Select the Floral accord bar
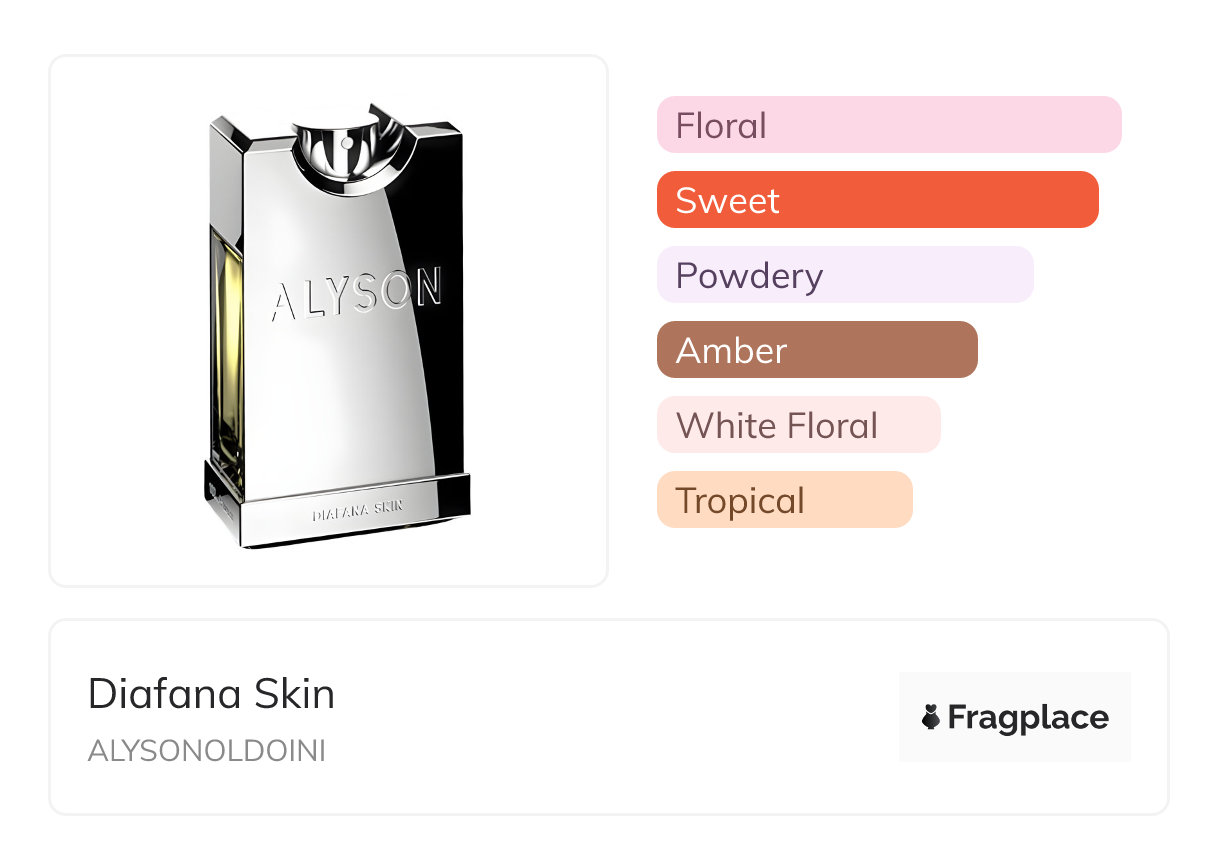The image size is (1218, 864). click(x=888, y=125)
